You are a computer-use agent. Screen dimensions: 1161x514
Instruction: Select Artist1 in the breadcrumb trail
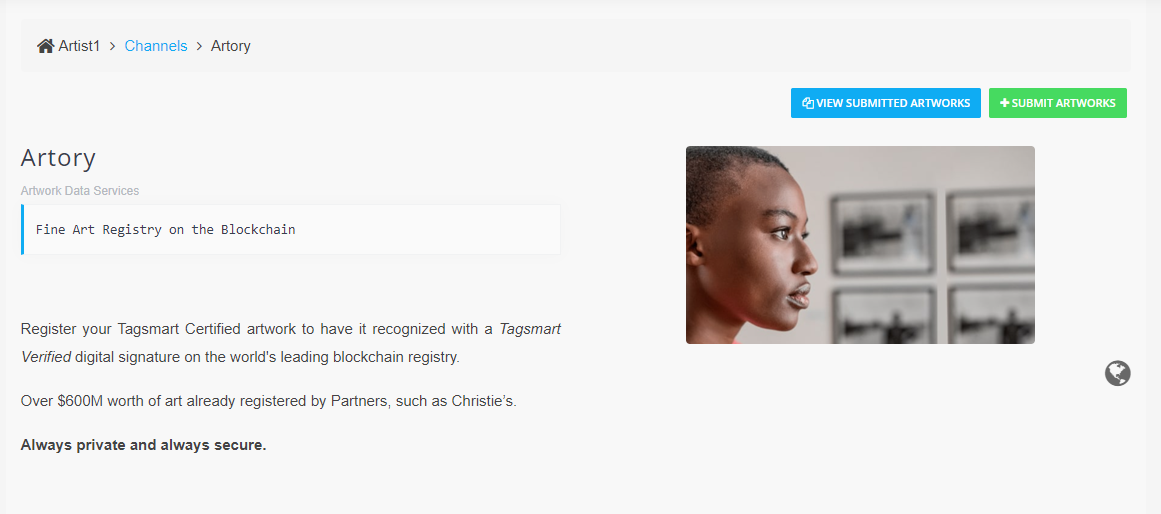click(x=79, y=46)
